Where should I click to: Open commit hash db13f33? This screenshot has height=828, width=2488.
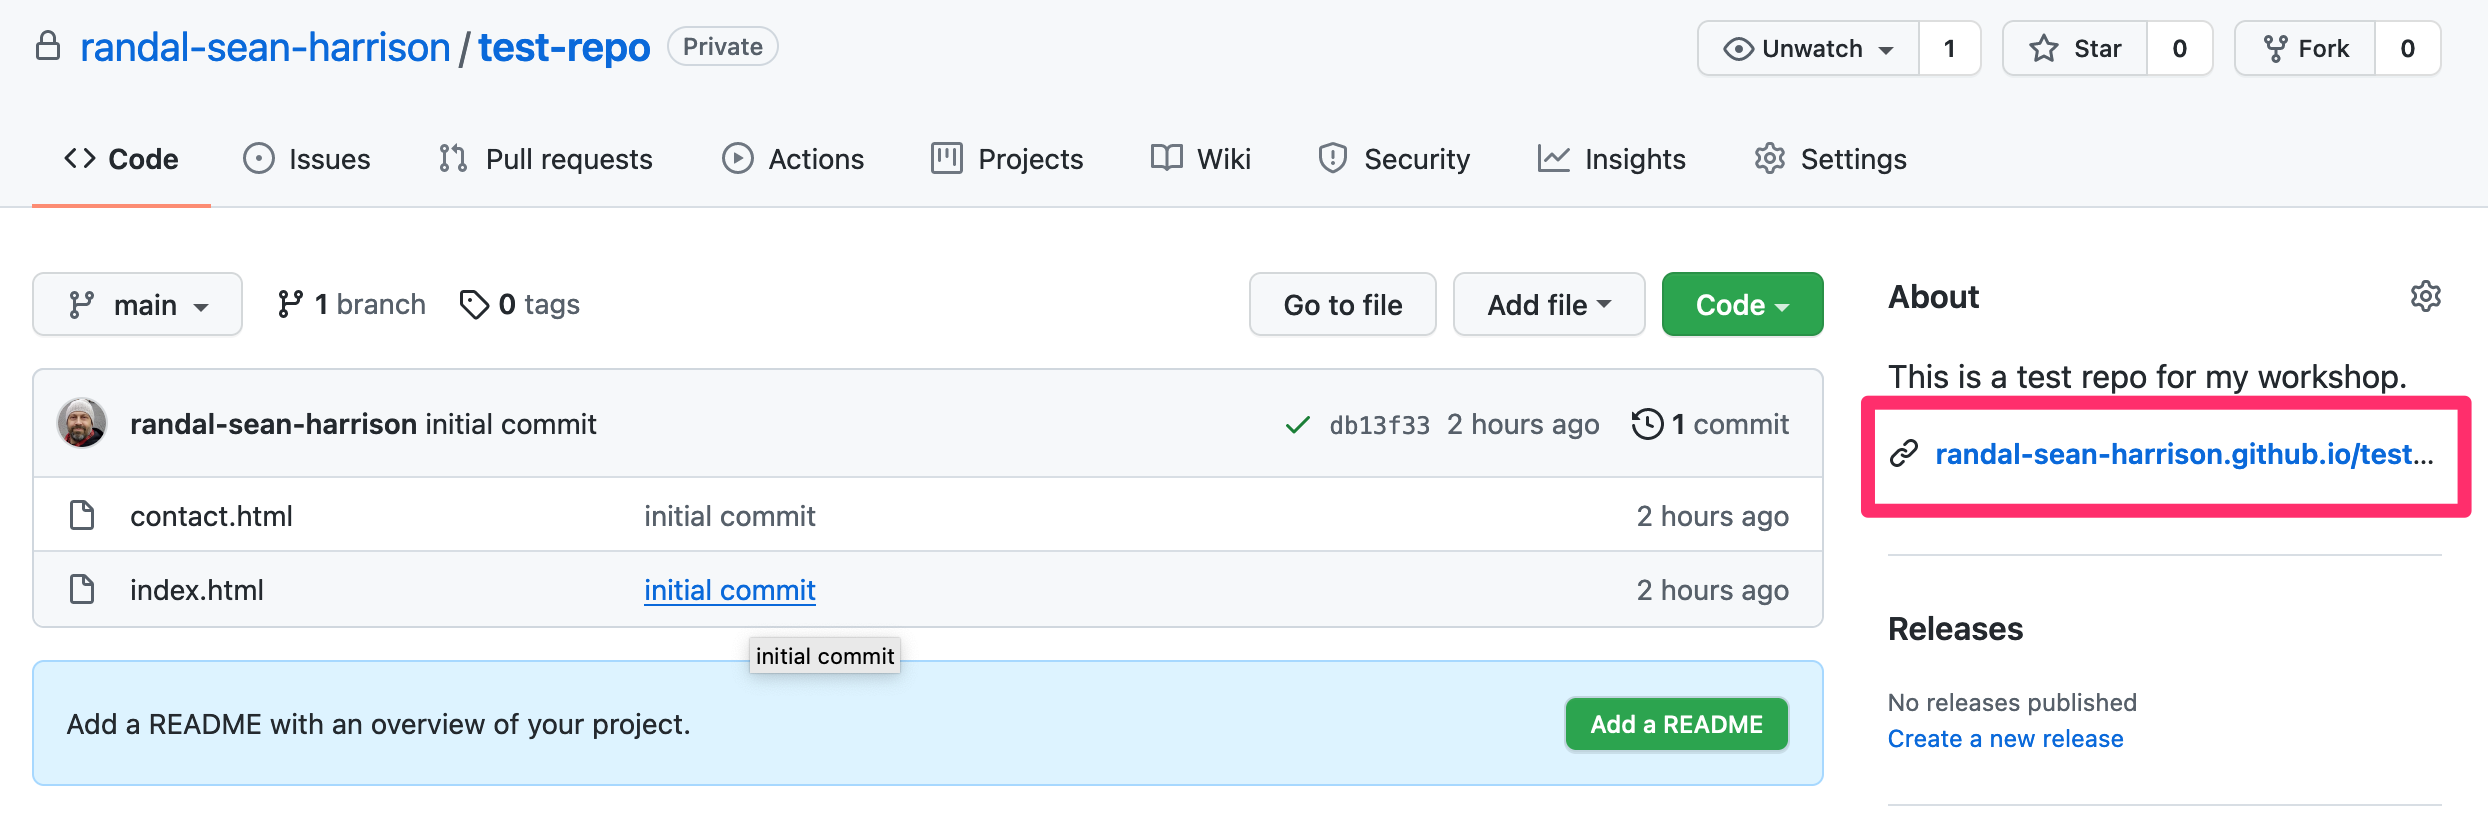click(x=1379, y=425)
